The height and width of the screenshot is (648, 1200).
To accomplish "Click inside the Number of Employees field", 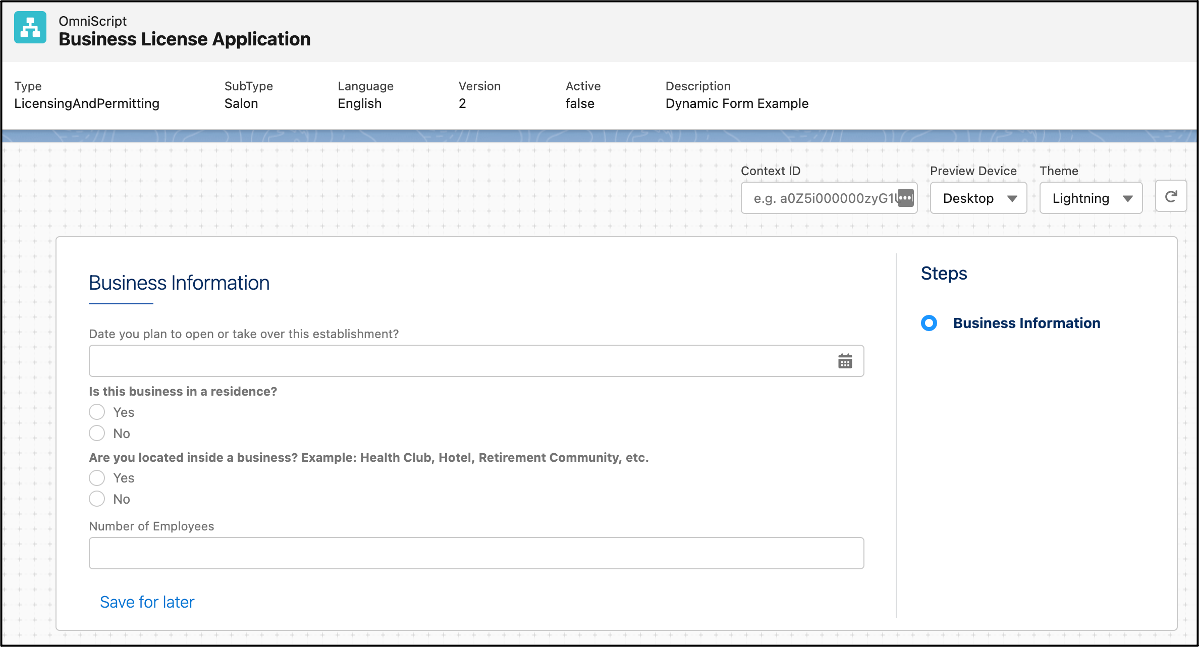I will coord(477,552).
